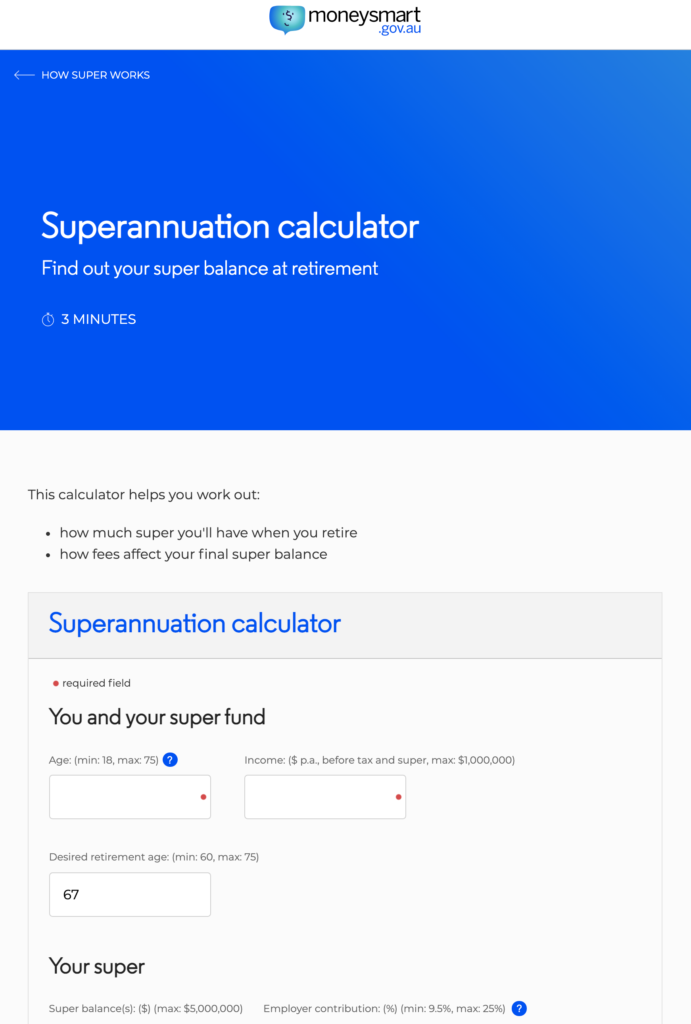Click the Super balance(s) label text
Viewport: 691px width, 1024px height.
coord(146,1008)
